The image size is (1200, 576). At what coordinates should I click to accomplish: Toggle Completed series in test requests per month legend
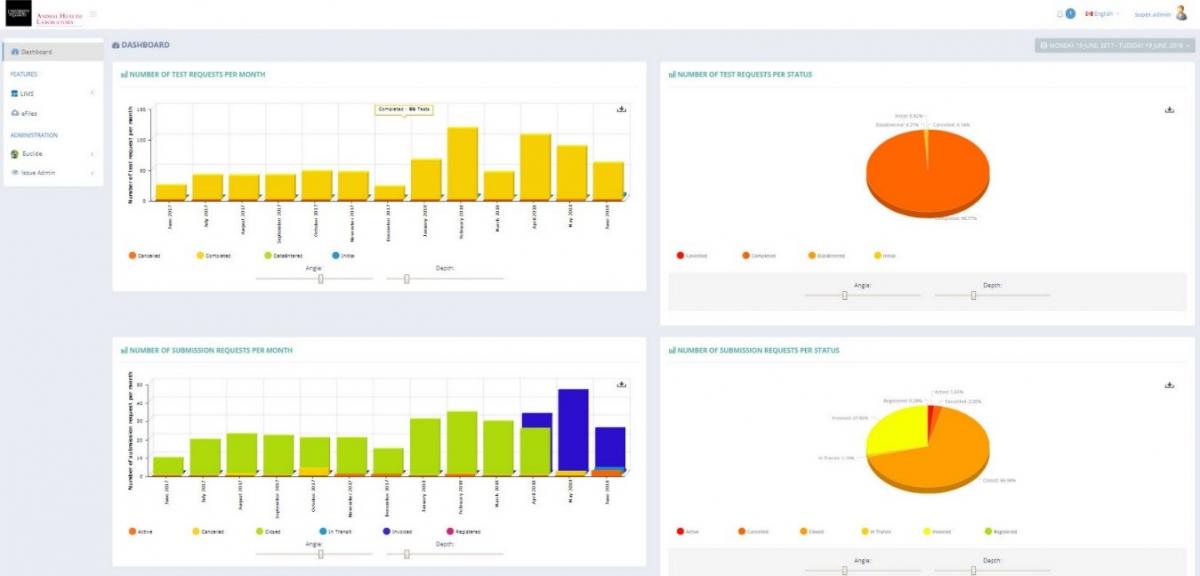213,256
